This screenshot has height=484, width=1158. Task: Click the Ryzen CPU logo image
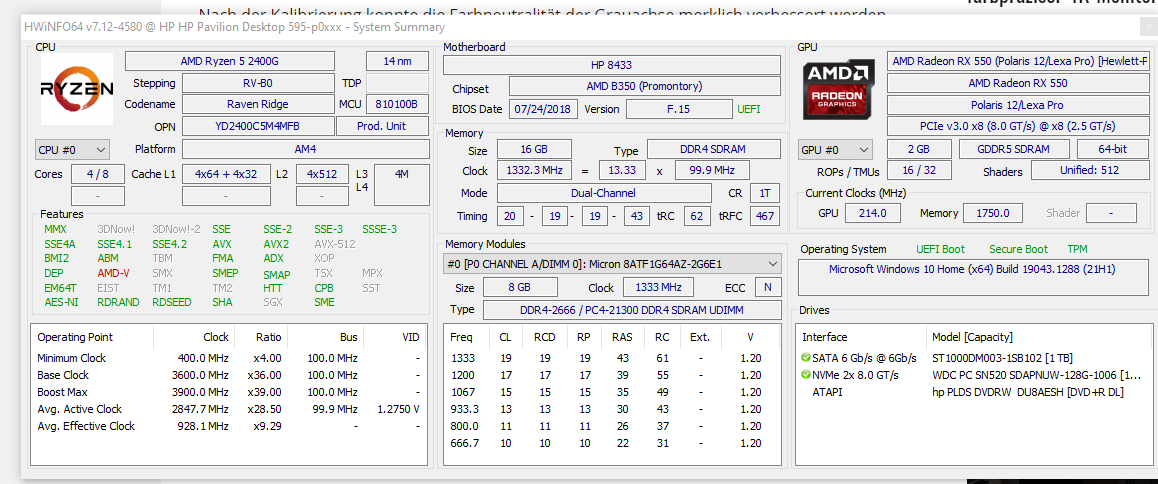pyautogui.click(x=76, y=89)
